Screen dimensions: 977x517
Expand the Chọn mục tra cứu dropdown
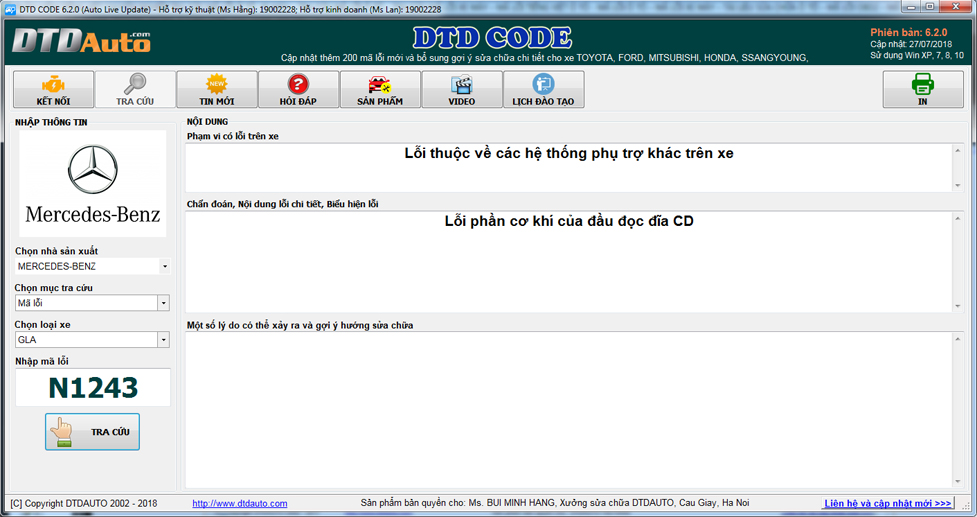[x=163, y=303]
